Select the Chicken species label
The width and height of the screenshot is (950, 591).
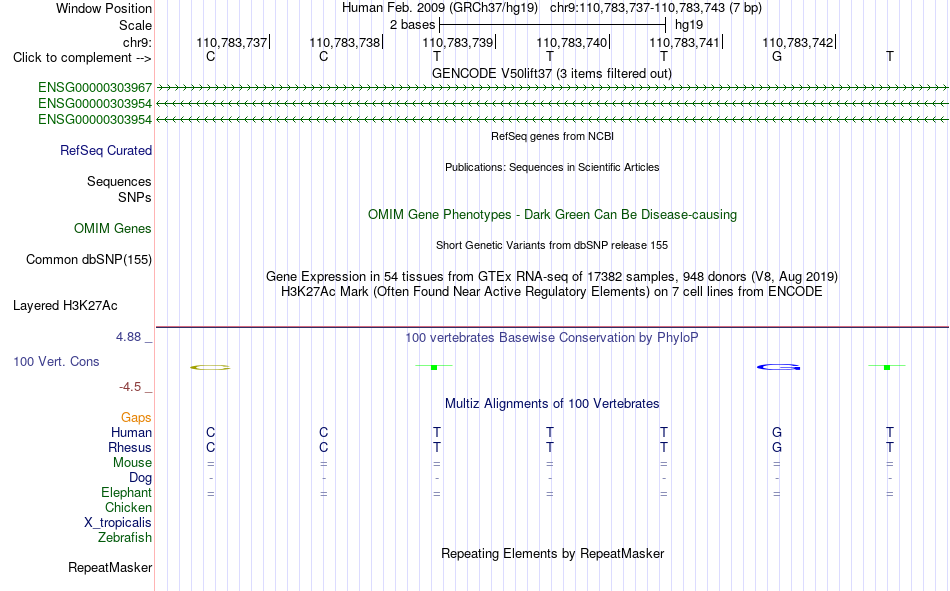pos(128,507)
